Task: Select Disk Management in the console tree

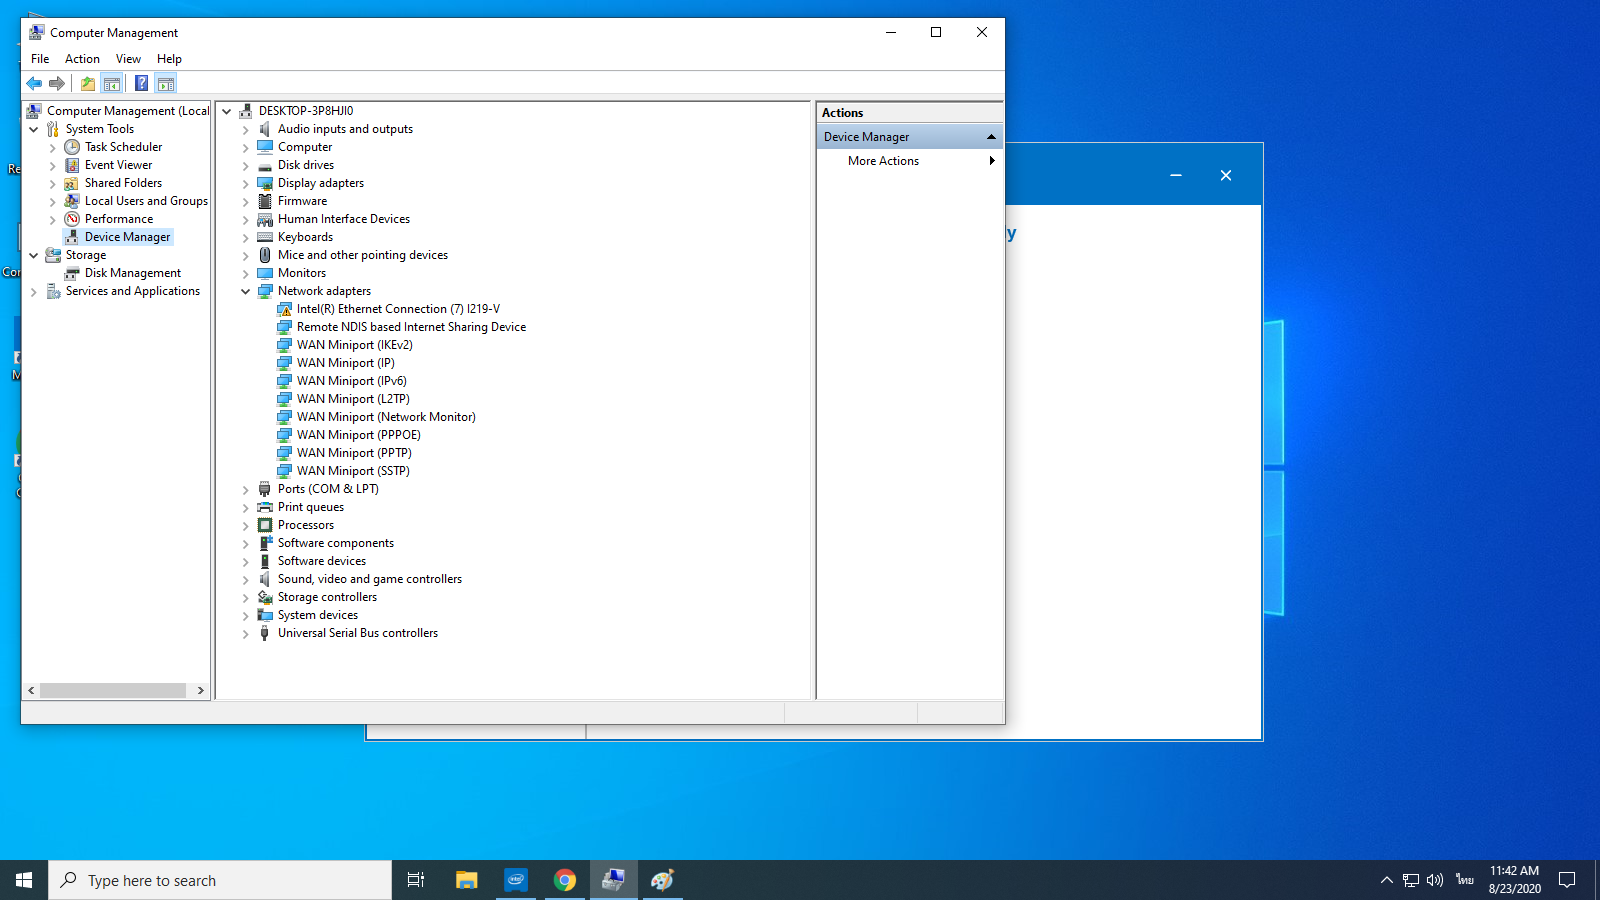Action: [x=132, y=273]
